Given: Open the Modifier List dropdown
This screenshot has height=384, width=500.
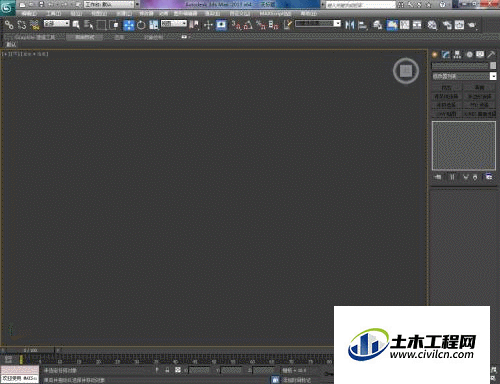Looking at the screenshot, I should tap(464, 76).
